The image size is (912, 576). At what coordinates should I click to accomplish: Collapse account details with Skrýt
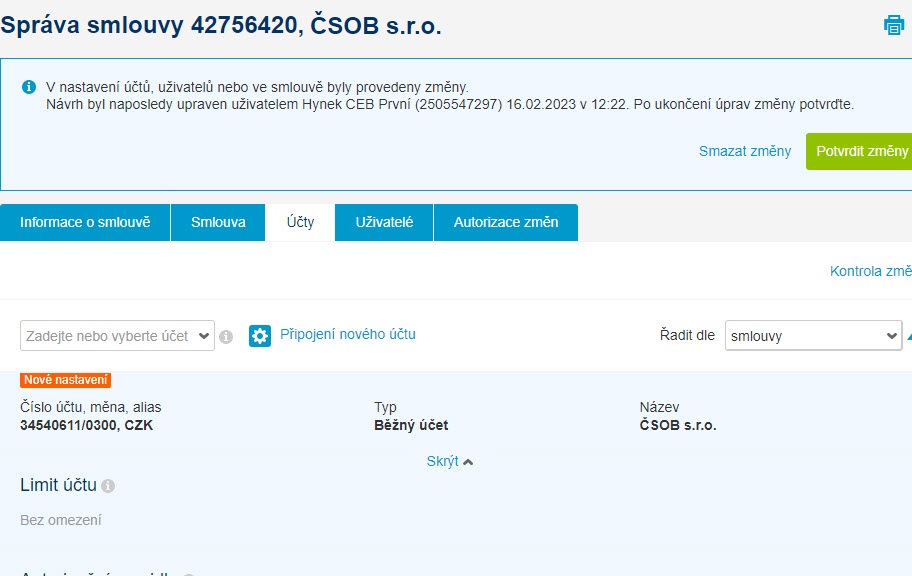pos(450,461)
